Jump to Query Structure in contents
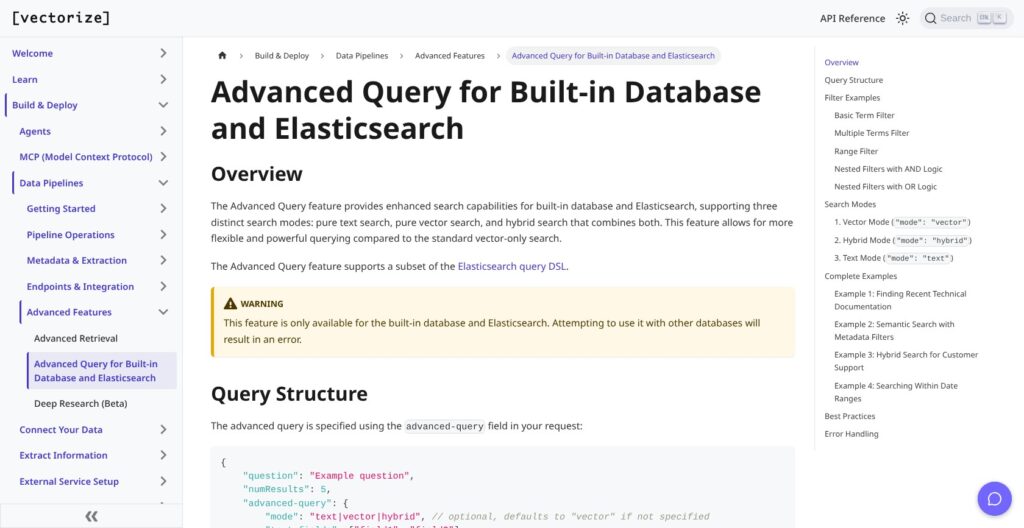Image resolution: width=1024 pixels, height=528 pixels. pos(854,80)
